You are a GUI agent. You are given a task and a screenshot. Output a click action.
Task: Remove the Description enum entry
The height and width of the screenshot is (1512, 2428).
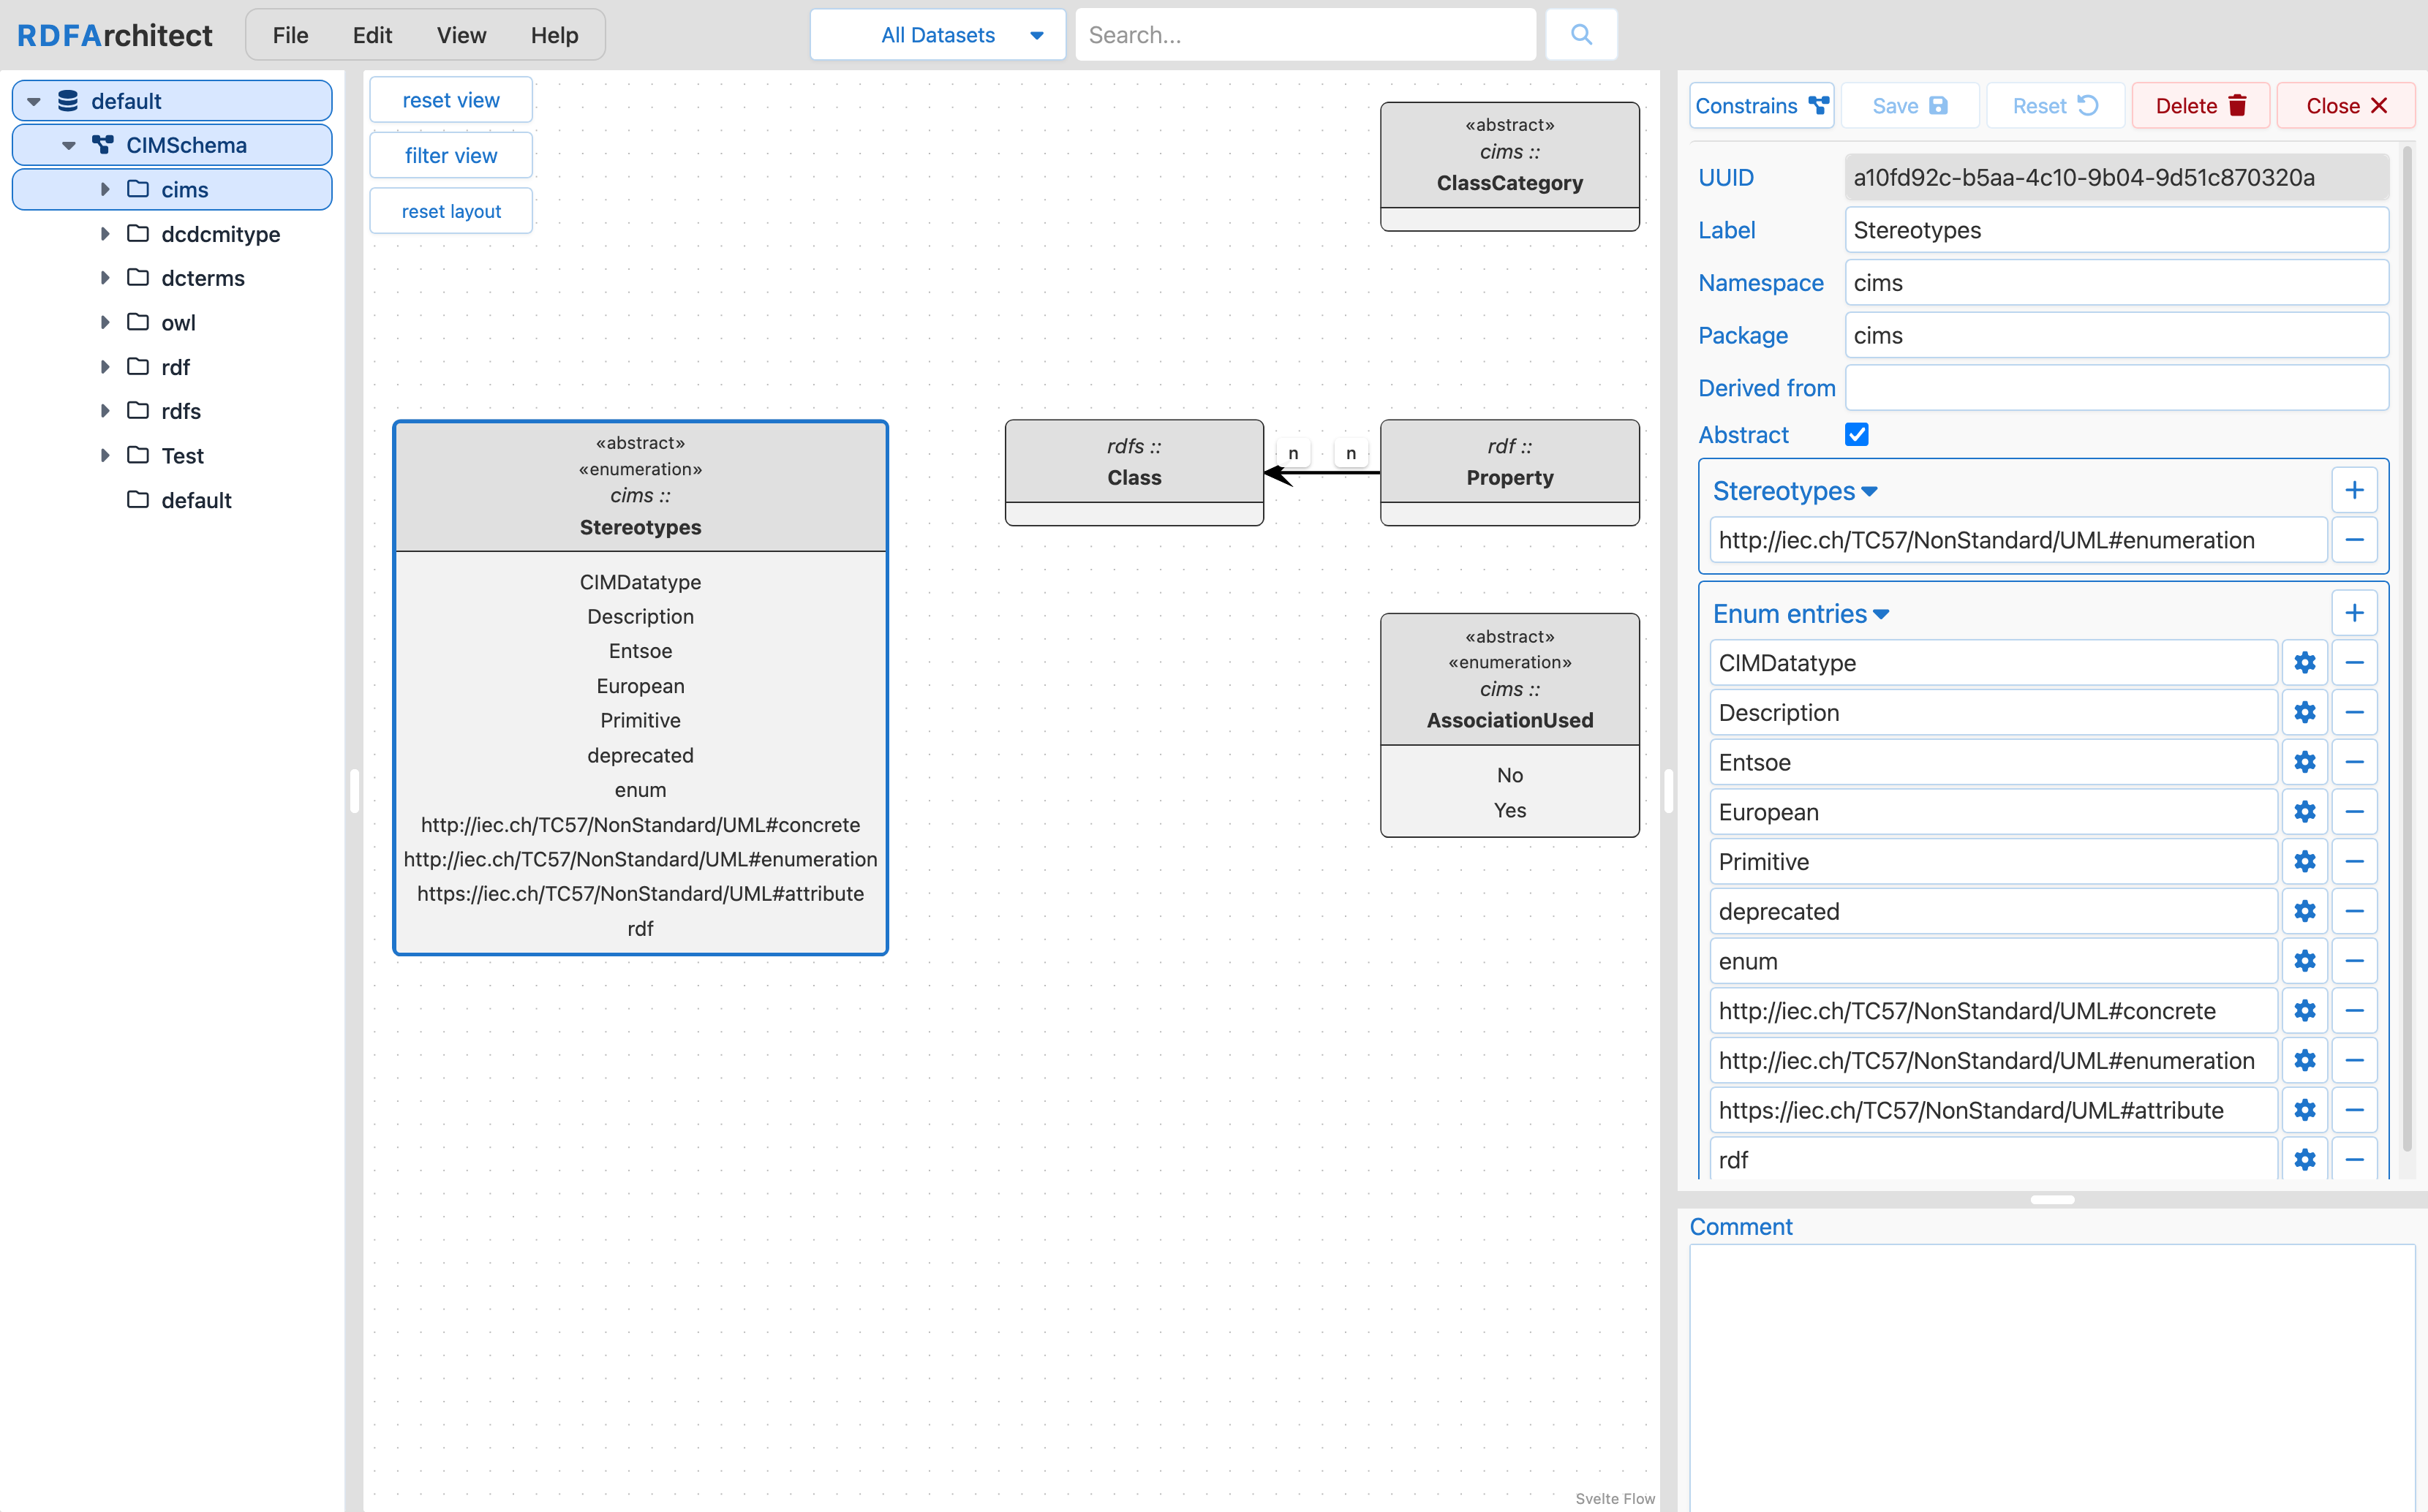coord(2354,713)
